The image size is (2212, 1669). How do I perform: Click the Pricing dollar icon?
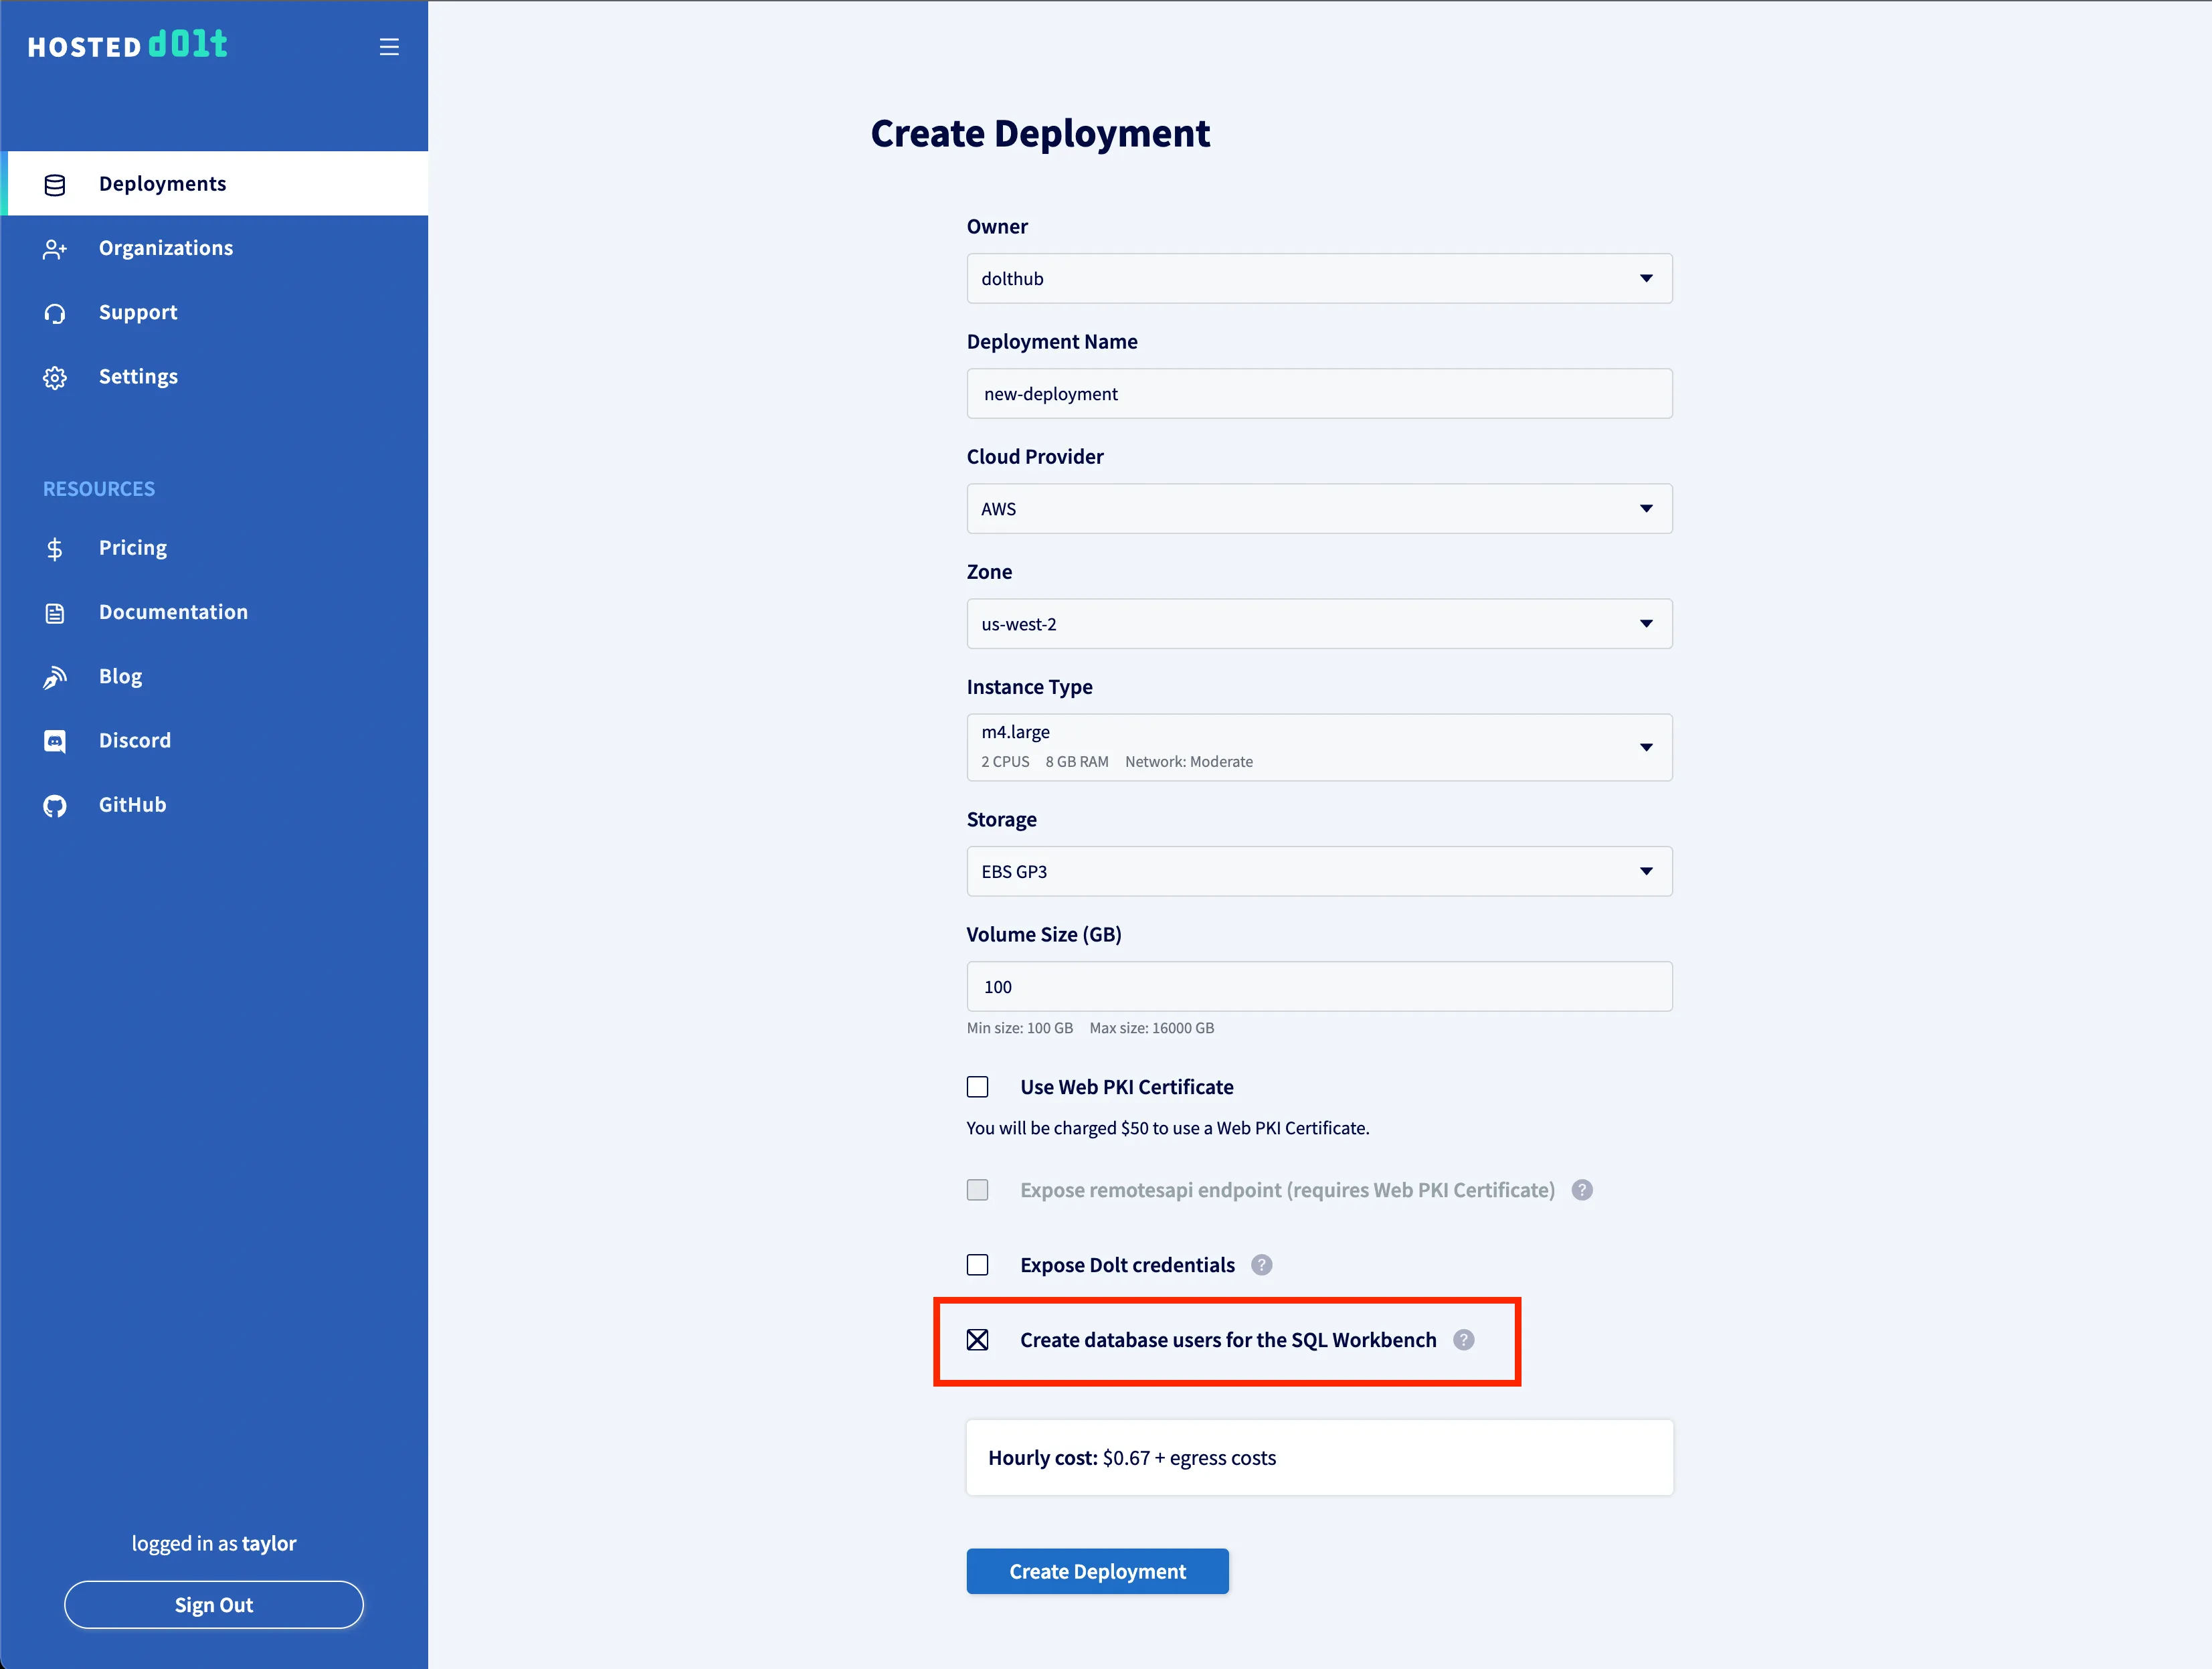click(x=55, y=549)
